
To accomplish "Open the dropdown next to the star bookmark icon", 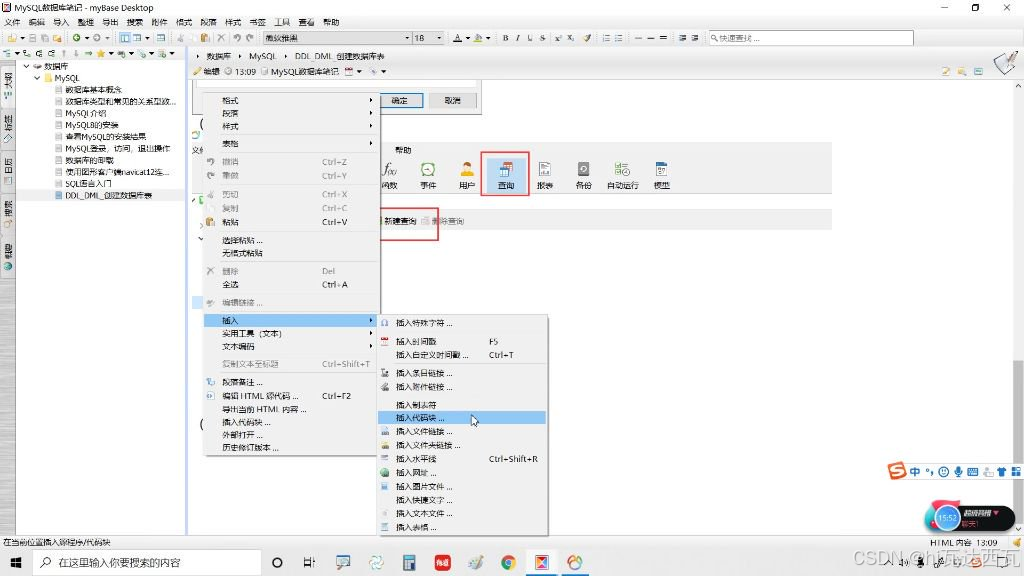I will tap(111, 54).
